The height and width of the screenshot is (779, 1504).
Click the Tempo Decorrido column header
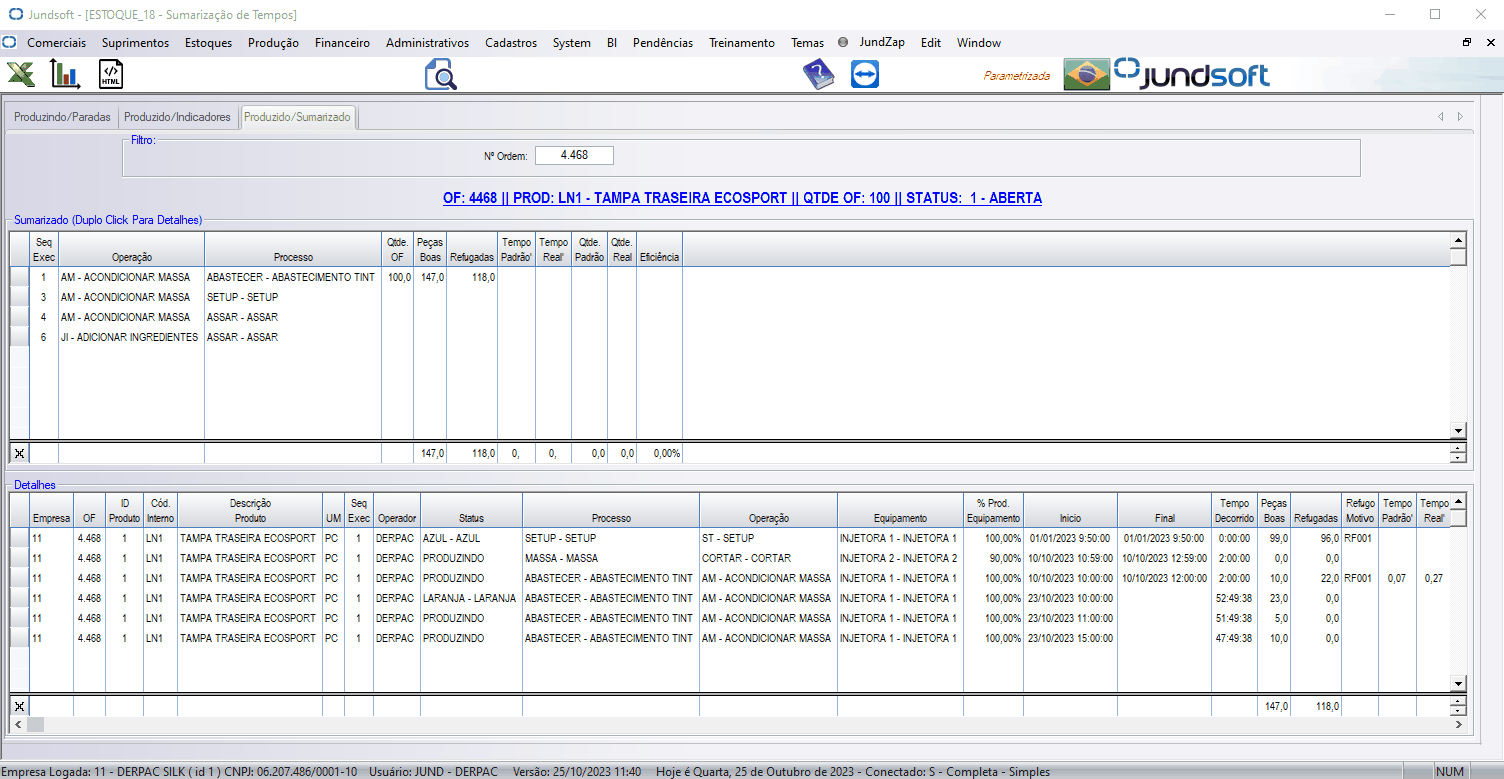coord(1233,510)
